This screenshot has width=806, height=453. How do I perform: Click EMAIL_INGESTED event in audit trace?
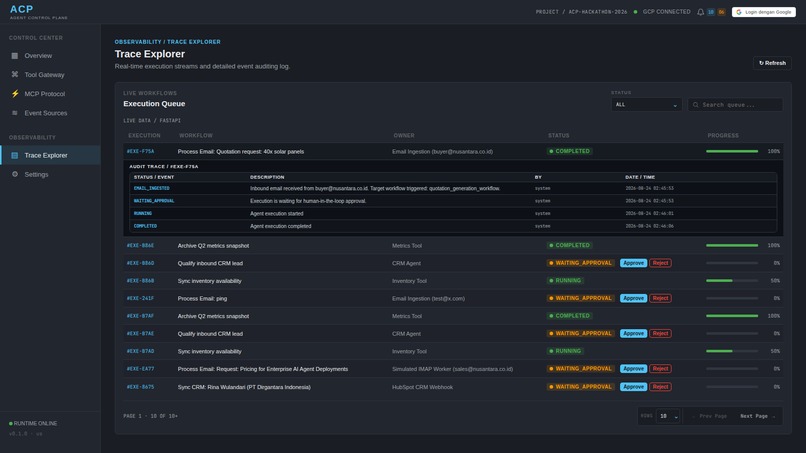point(152,188)
